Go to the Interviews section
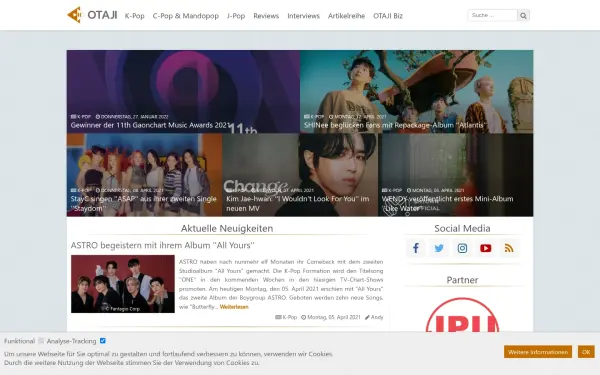 pos(303,16)
